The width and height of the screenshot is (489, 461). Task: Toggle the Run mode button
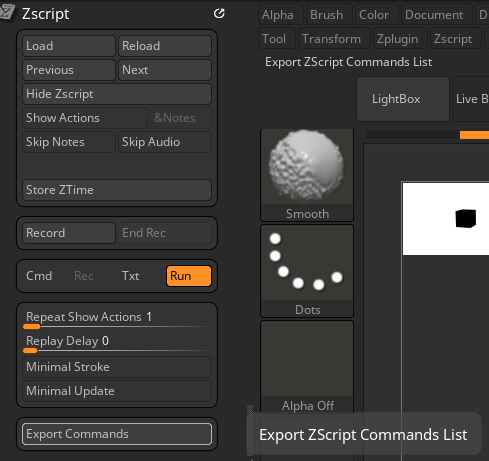tap(189, 276)
